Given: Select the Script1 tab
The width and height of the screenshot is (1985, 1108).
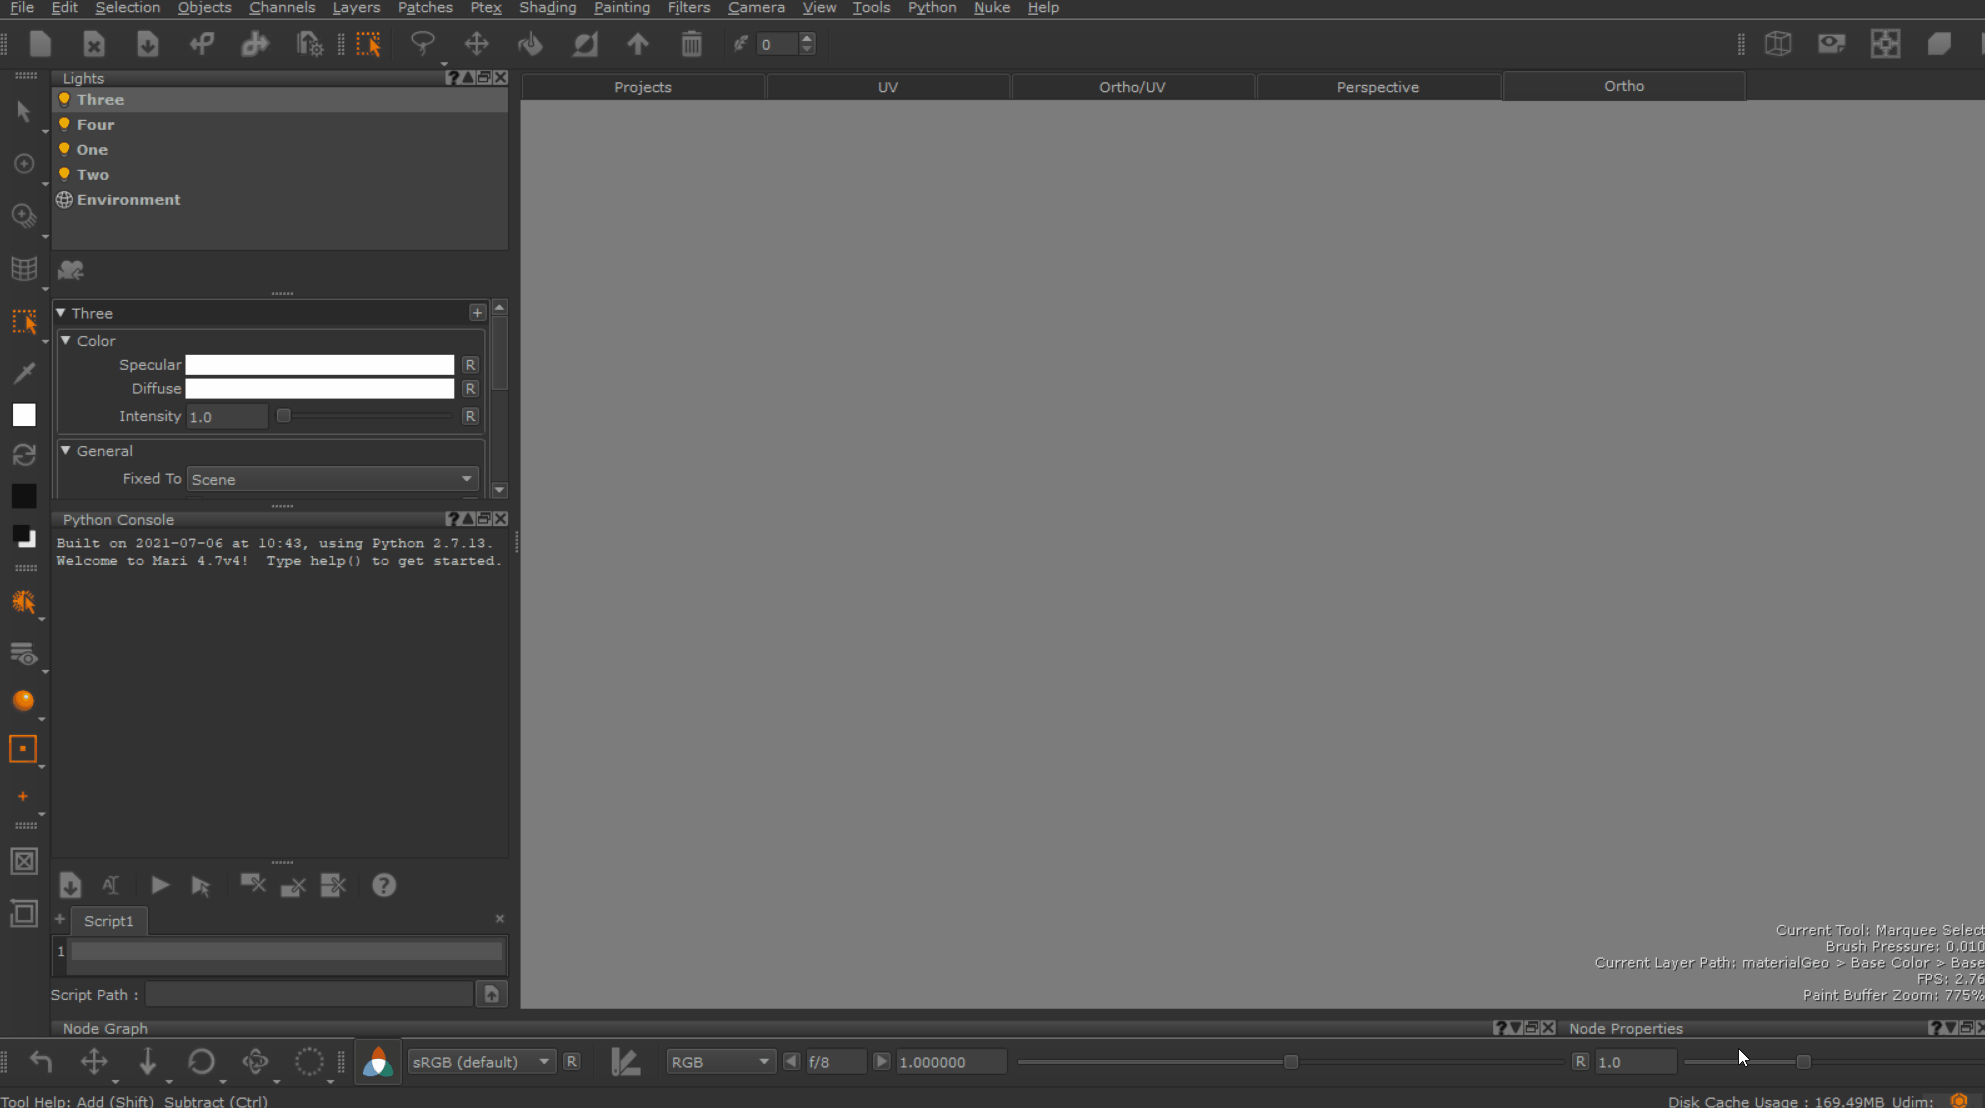Looking at the screenshot, I should 109,921.
